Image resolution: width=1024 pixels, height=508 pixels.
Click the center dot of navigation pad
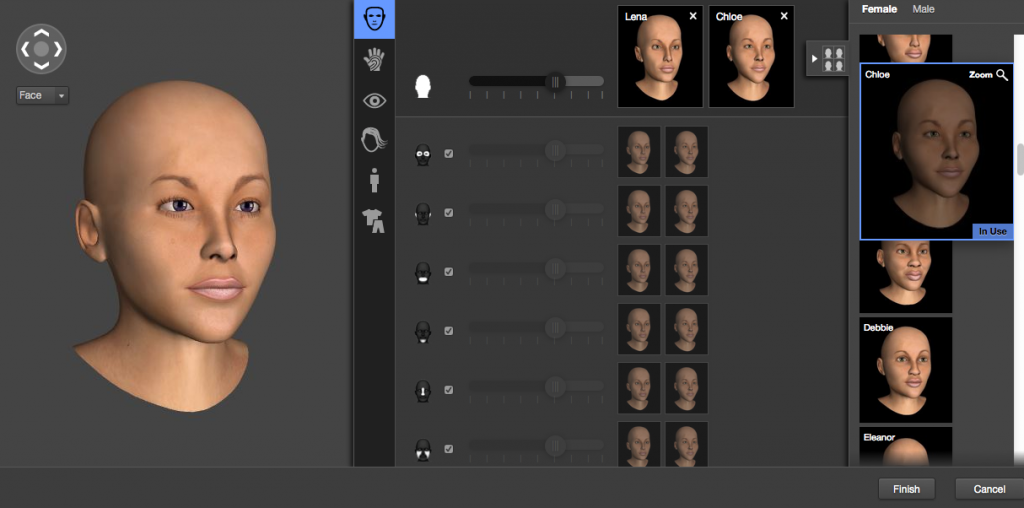coord(41,48)
